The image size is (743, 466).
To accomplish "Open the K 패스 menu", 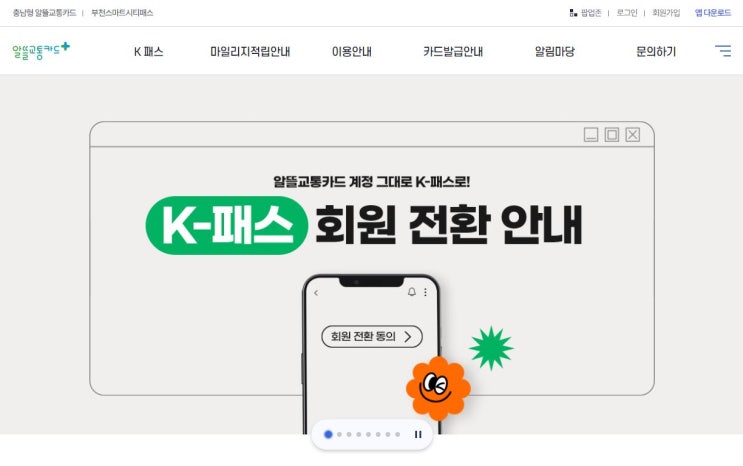I will click(x=148, y=51).
